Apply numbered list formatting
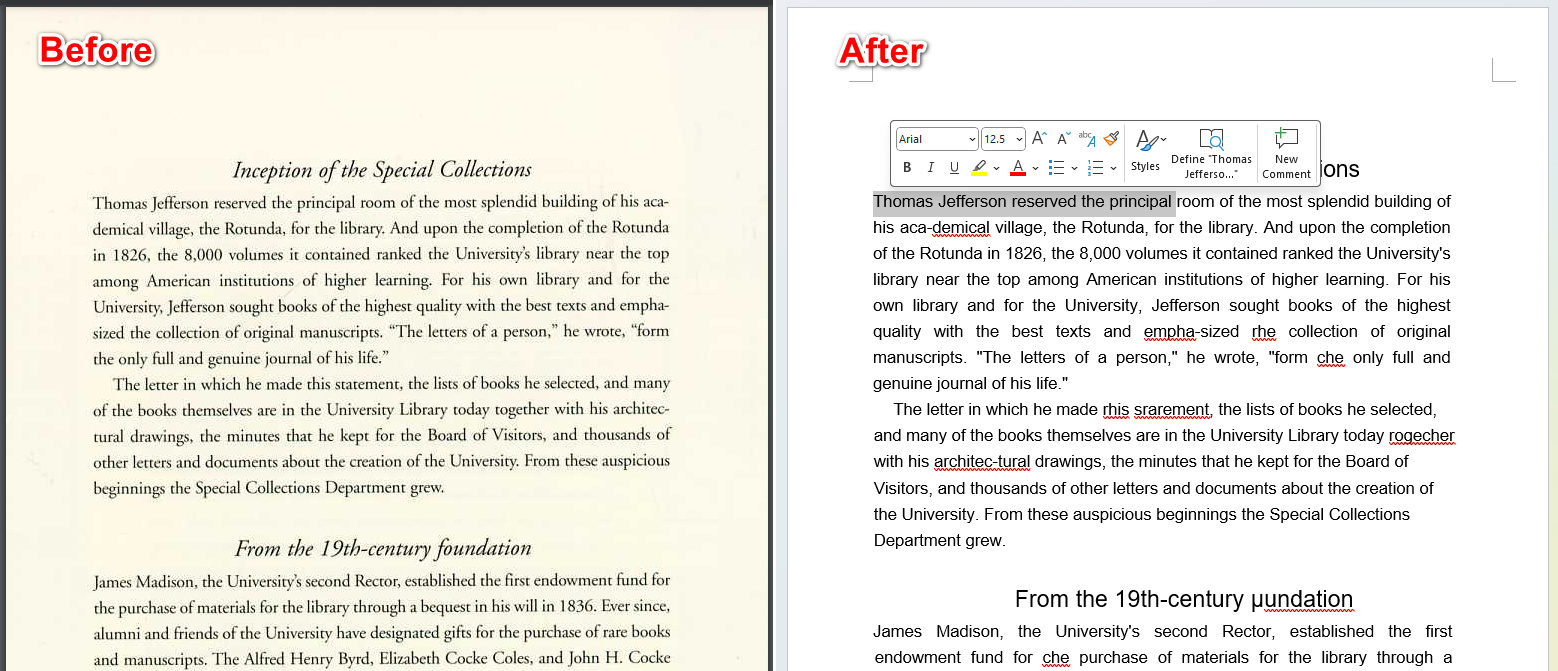Image resolution: width=1558 pixels, height=671 pixels. 1096,167
